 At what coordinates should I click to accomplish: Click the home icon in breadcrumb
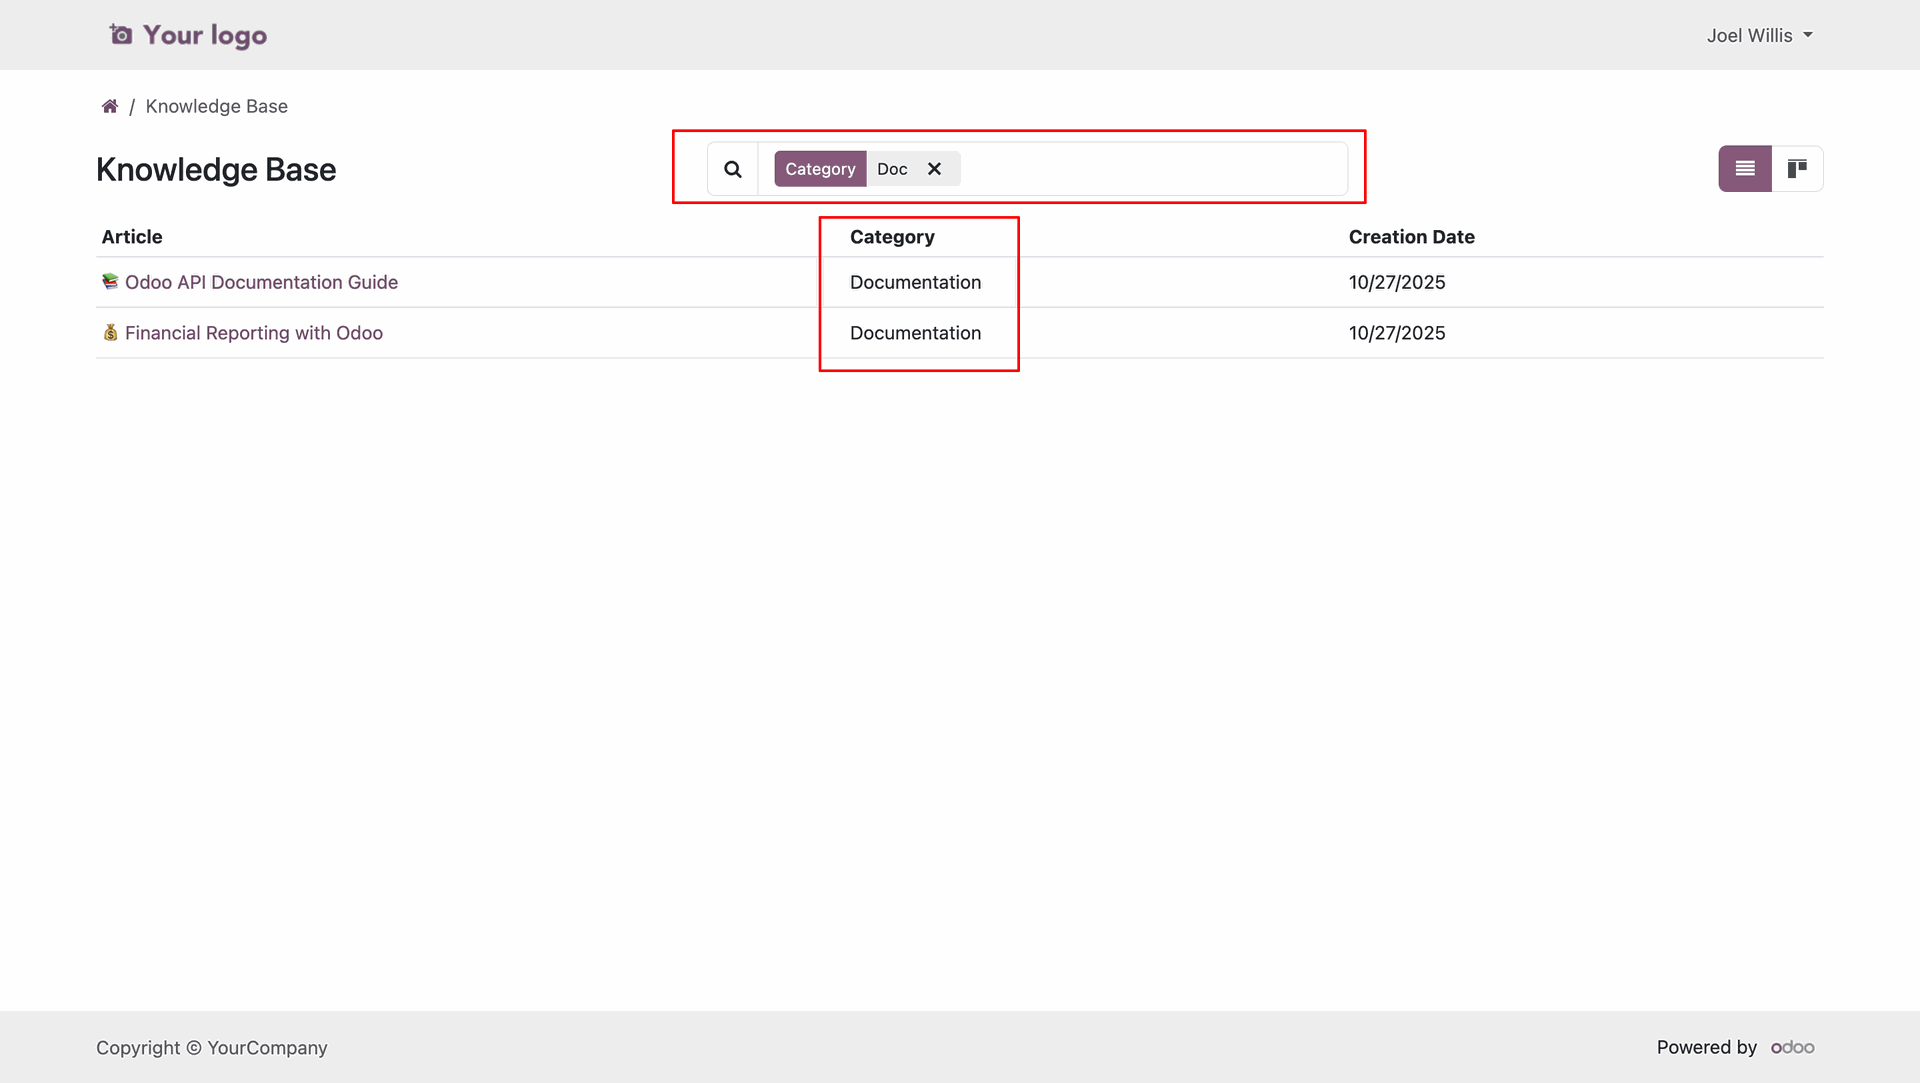pos(110,106)
